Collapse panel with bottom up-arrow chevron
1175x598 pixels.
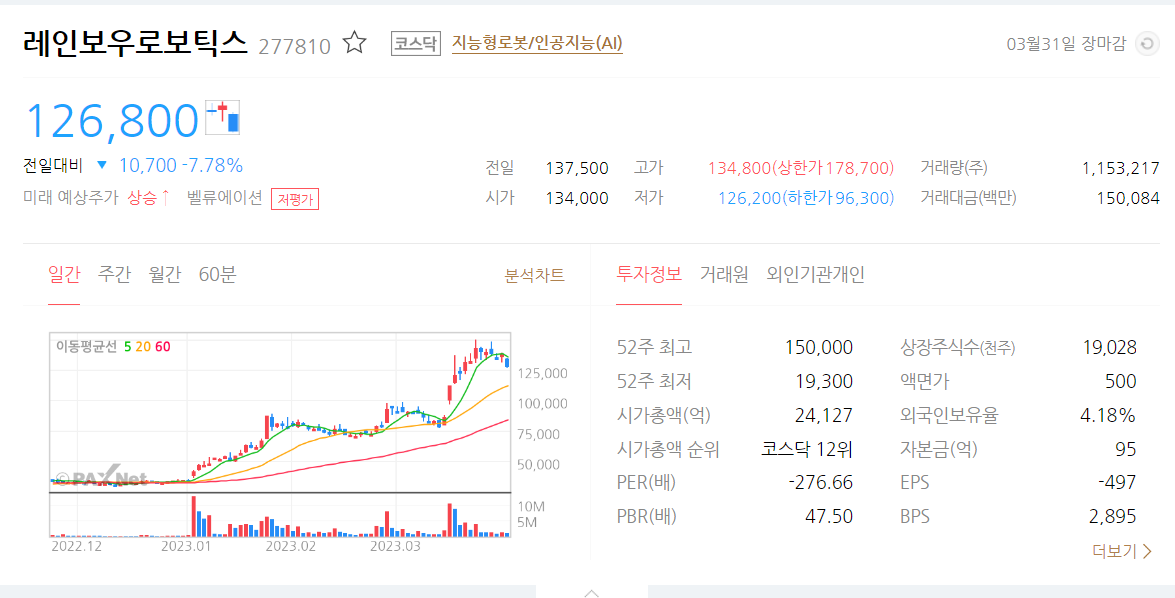pyautogui.click(x=591, y=592)
